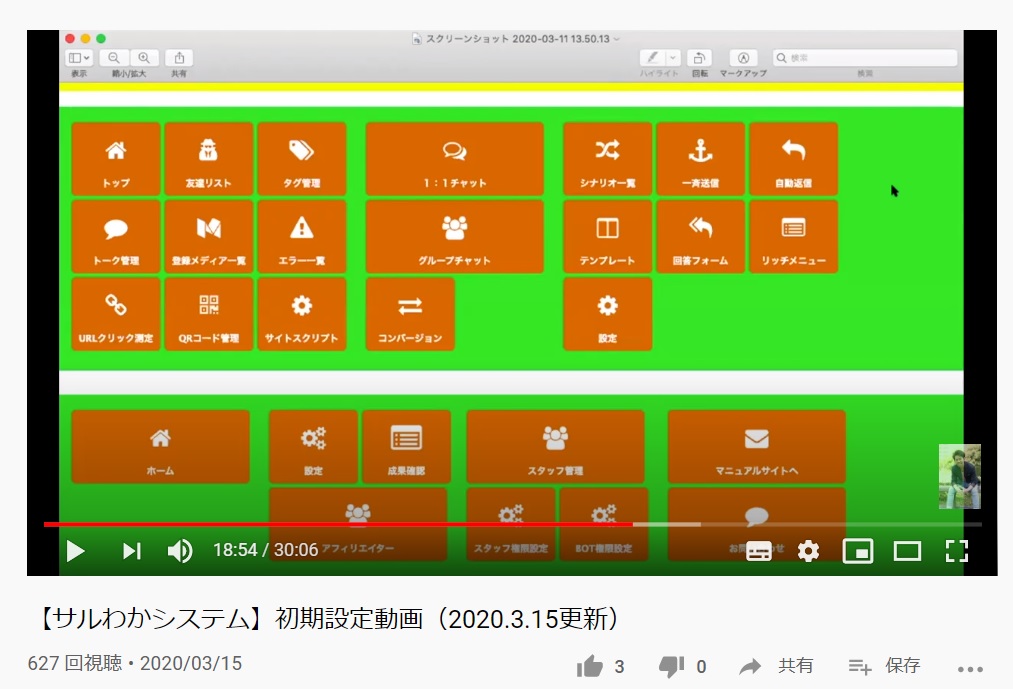The height and width of the screenshot is (689, 1013).
Task: Select the 登録メディア一覧 tile
Action: 209,237
